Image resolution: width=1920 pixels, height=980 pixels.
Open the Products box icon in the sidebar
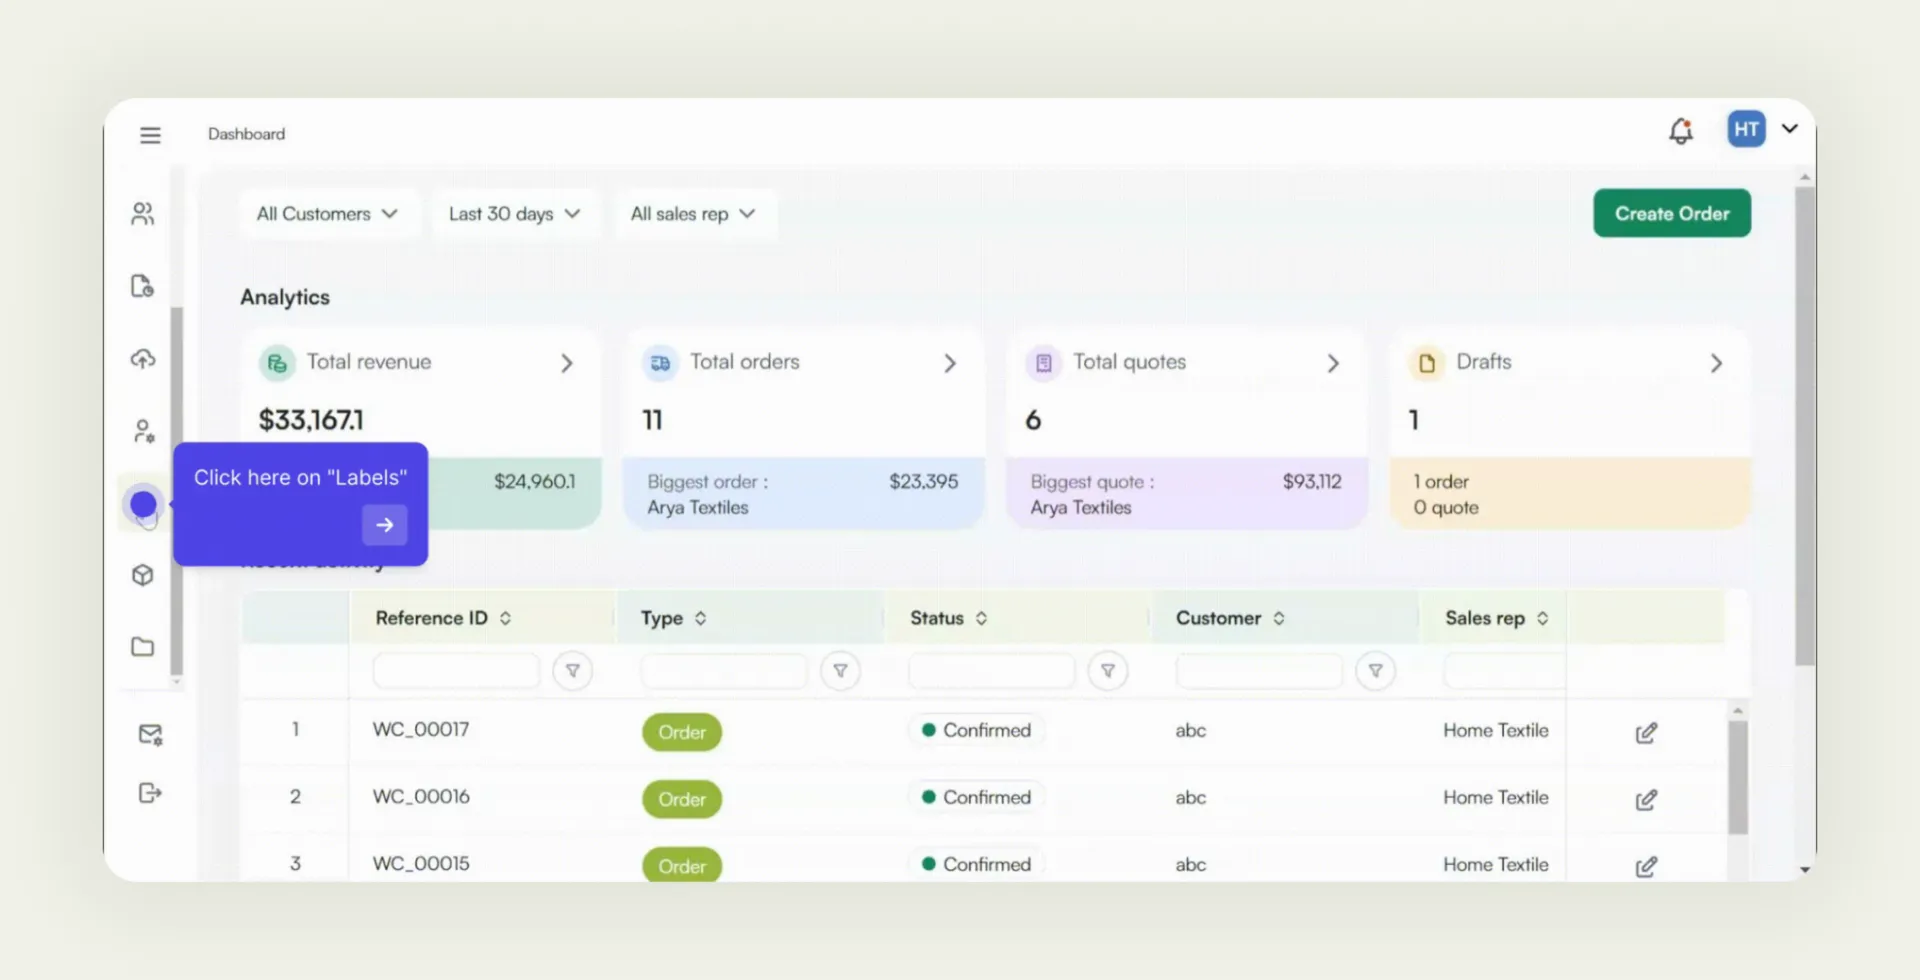143,575
